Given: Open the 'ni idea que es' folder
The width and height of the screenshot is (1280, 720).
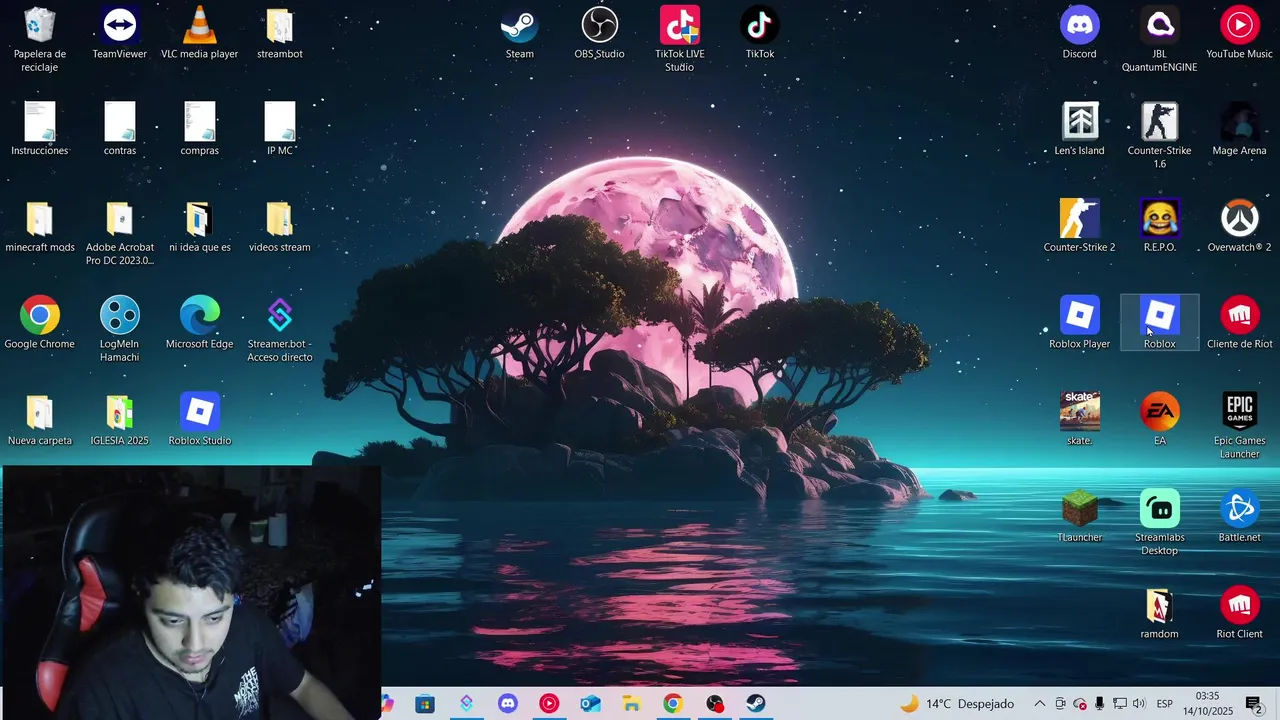Looking at the screenshot, I should pos(200,227).
